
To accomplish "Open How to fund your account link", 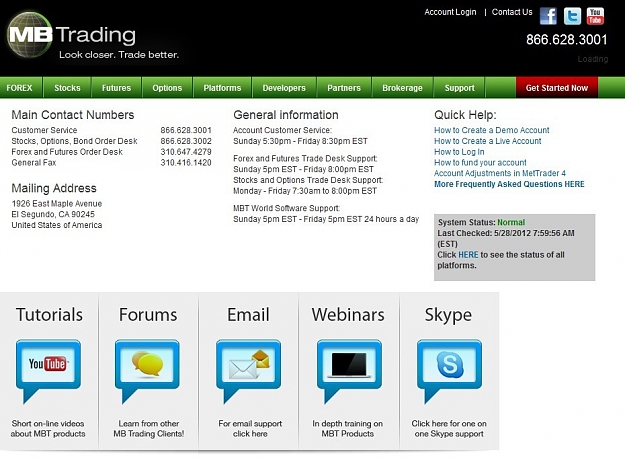I will (x=480, y=162).
